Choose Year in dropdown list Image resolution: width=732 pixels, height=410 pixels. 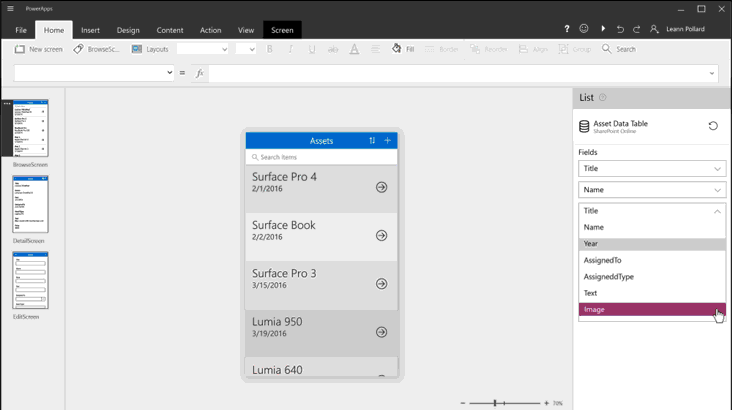coord(652,244)
